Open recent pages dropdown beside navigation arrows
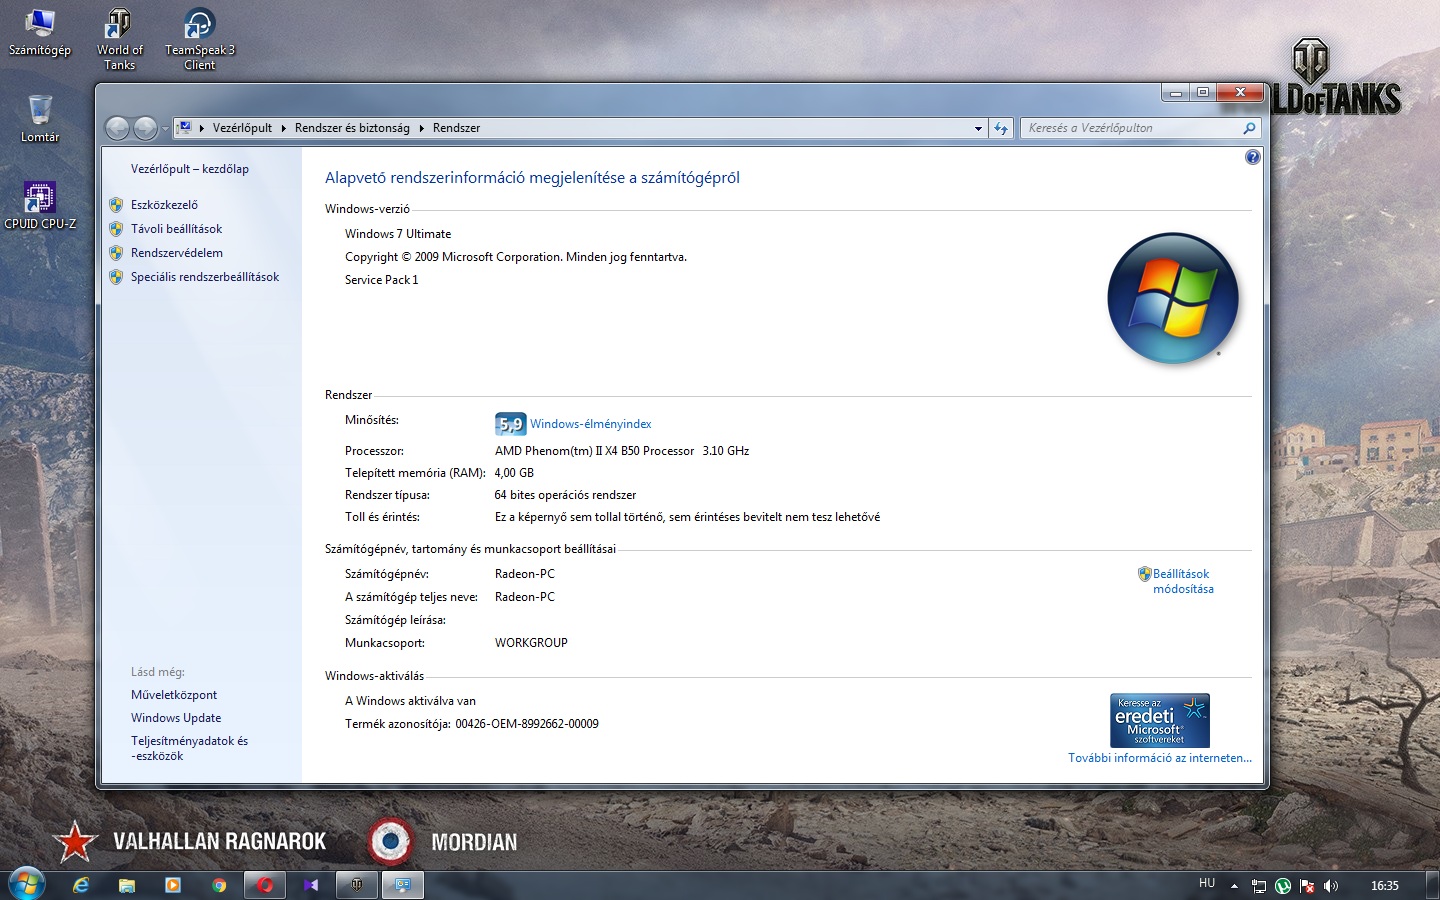The height and width of the screenshot is (900, 1440). 165,128
